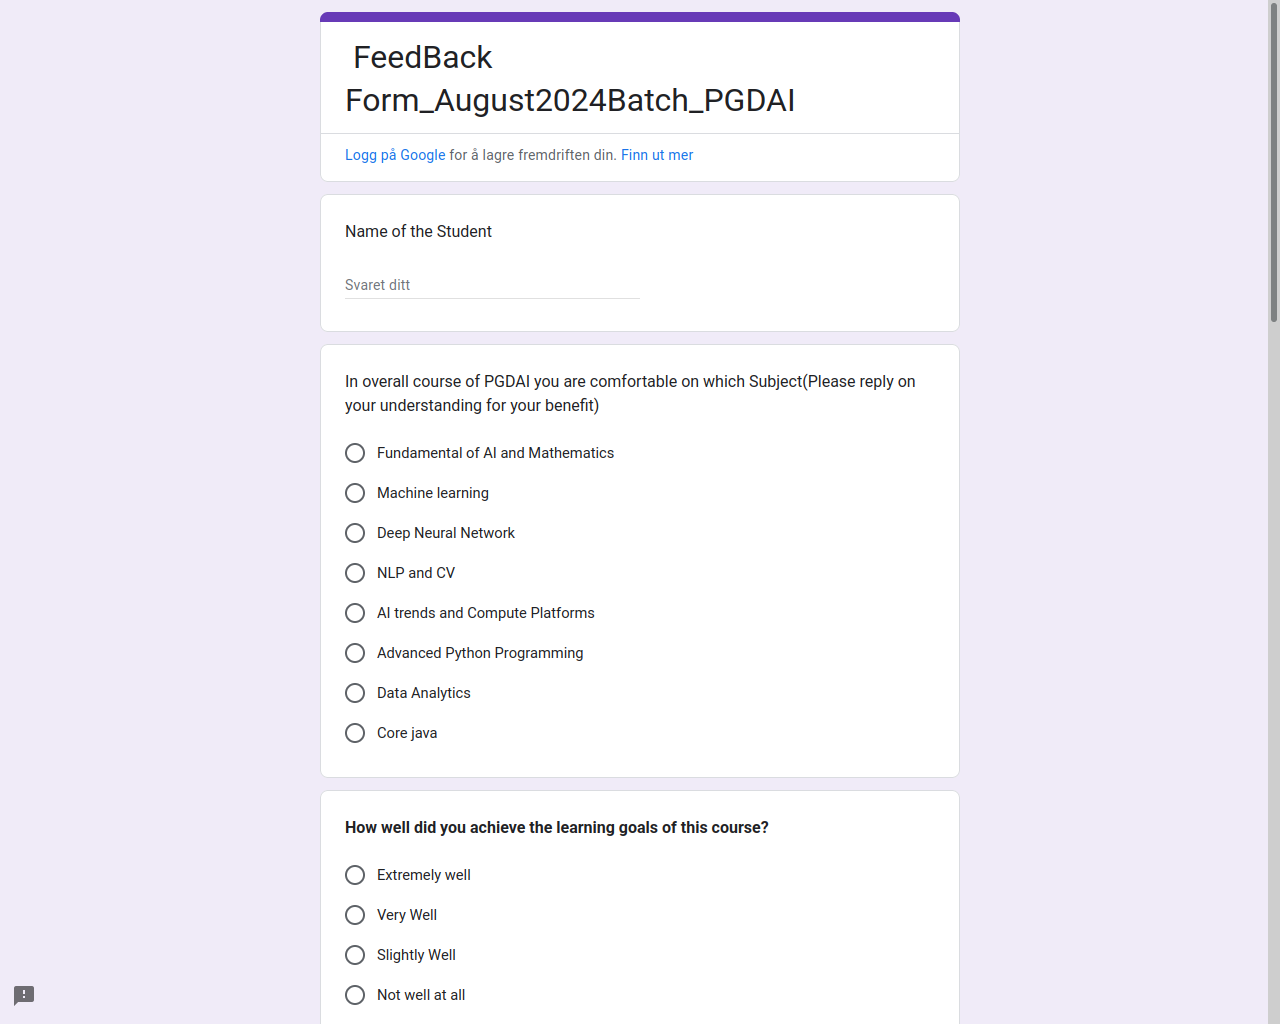The height and width of the screenshot is (1024, 1280).
Task: Open the Finn ut mer link
Action: tap(657, 155)
